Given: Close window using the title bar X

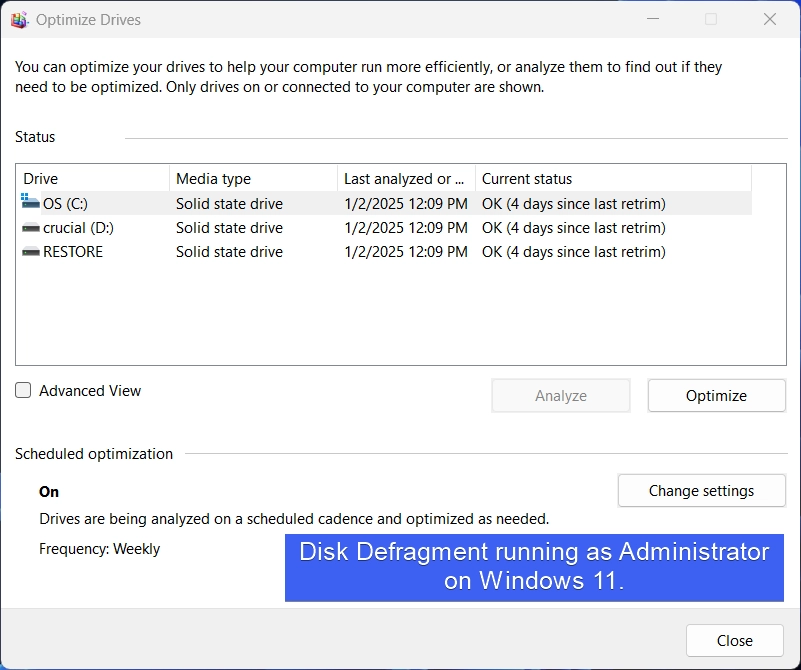Looking at the screenshot, I should (x=770, y=19).
